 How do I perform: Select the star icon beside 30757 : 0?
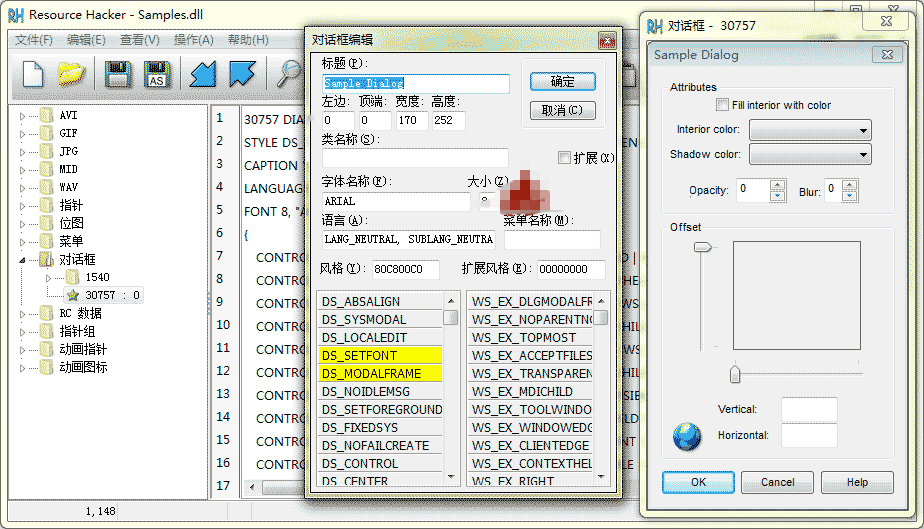pos(72,295)
